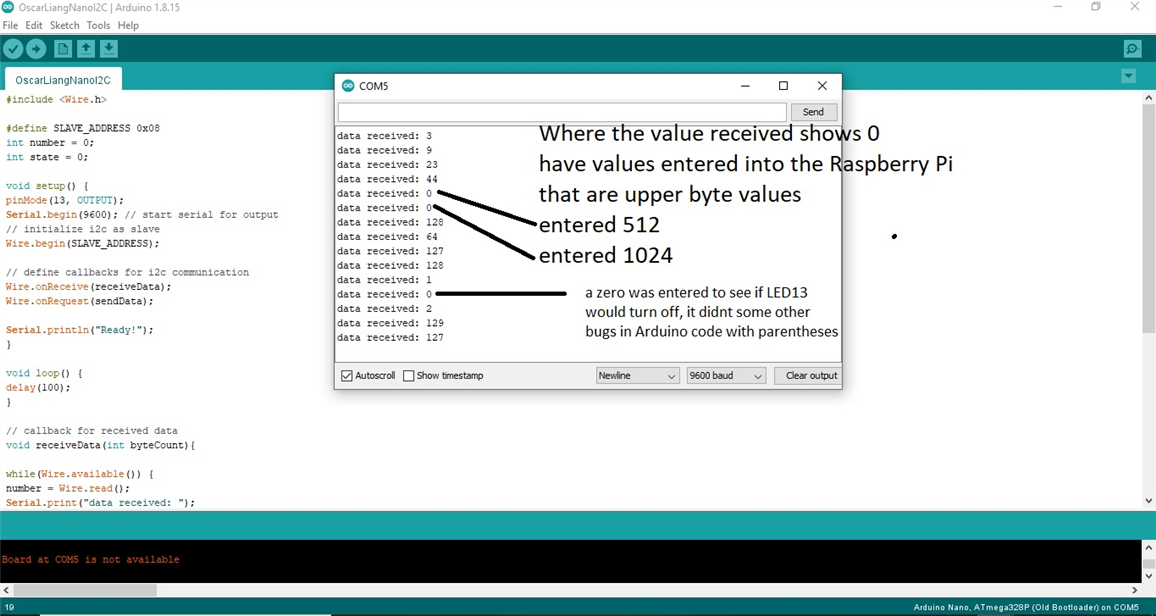Click the horizontal scrollbar left arrow
The height and width of the screenshot is (616, 1156).
pos(6,590)
